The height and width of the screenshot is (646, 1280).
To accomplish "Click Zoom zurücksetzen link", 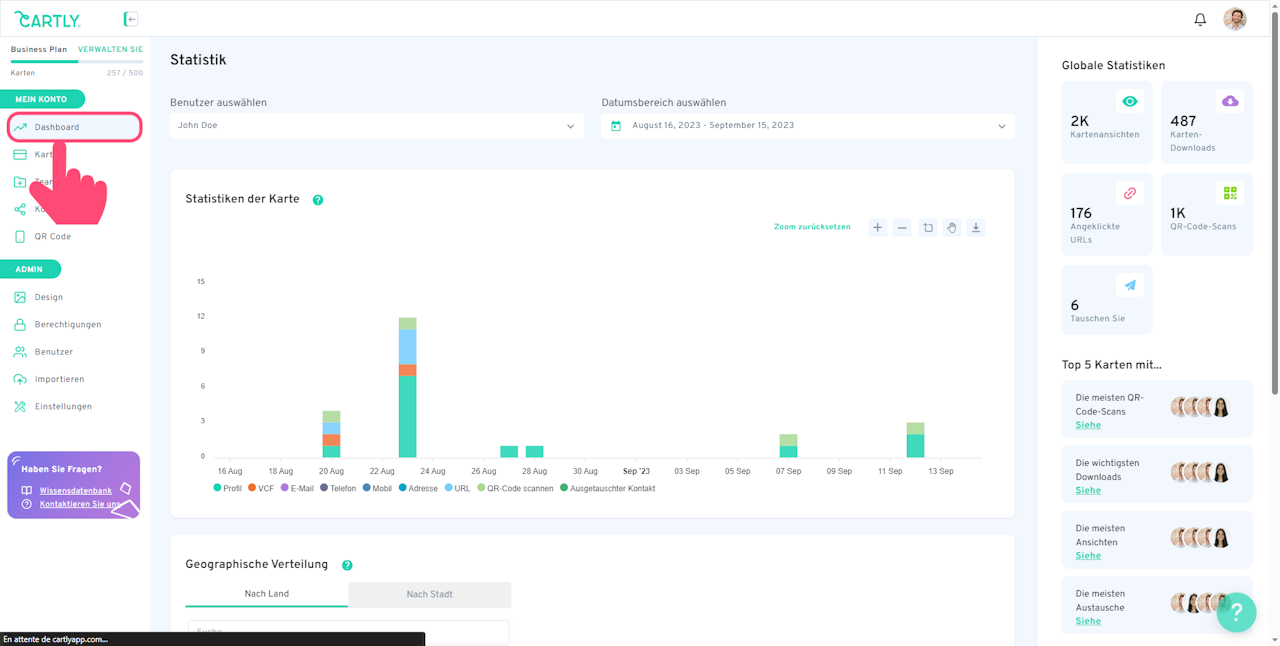I will coord(812,227).
